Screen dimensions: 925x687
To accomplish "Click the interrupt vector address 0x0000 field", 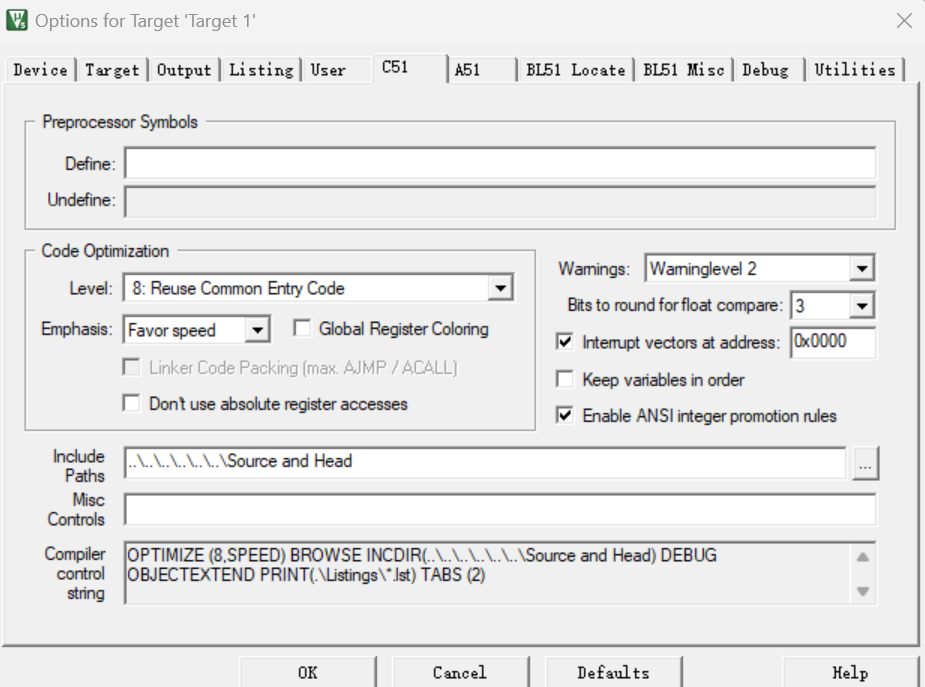I will [833, 342].
